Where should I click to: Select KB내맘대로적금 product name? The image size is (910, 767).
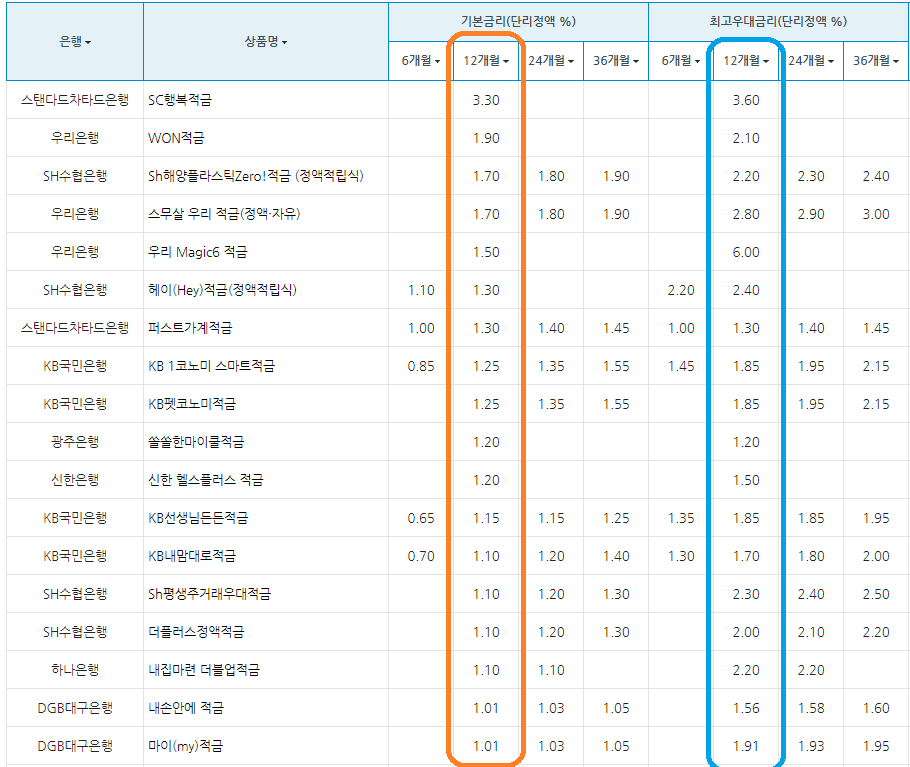tap(192, 556)
